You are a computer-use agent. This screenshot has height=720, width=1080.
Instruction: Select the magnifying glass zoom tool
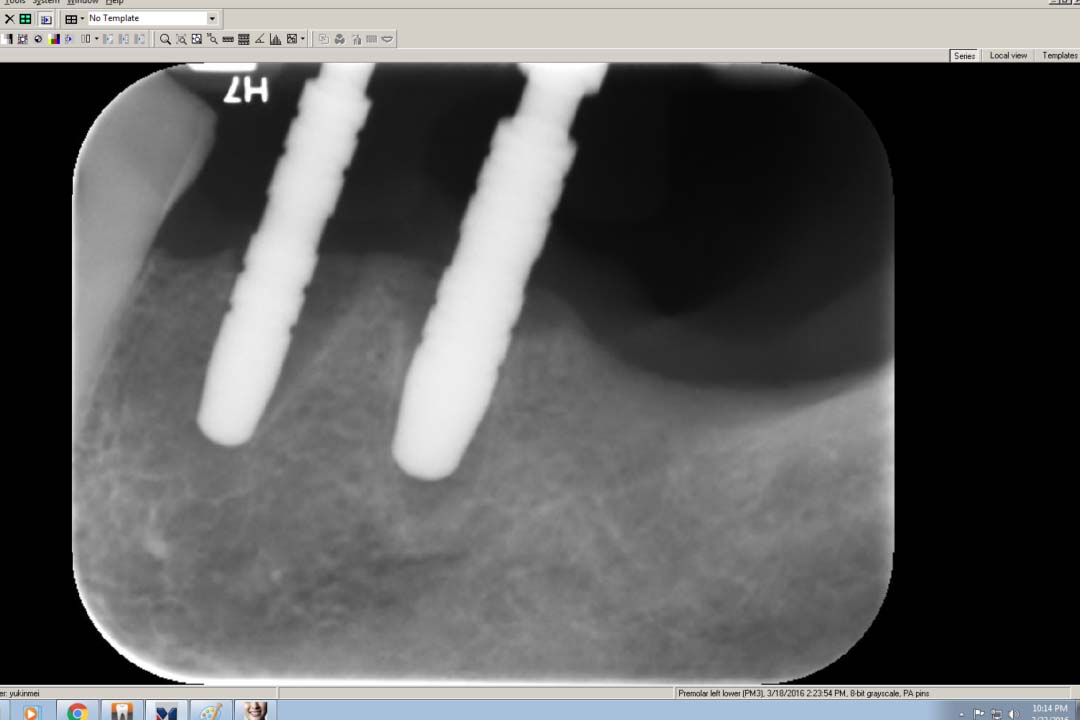(x=165, y=39)
